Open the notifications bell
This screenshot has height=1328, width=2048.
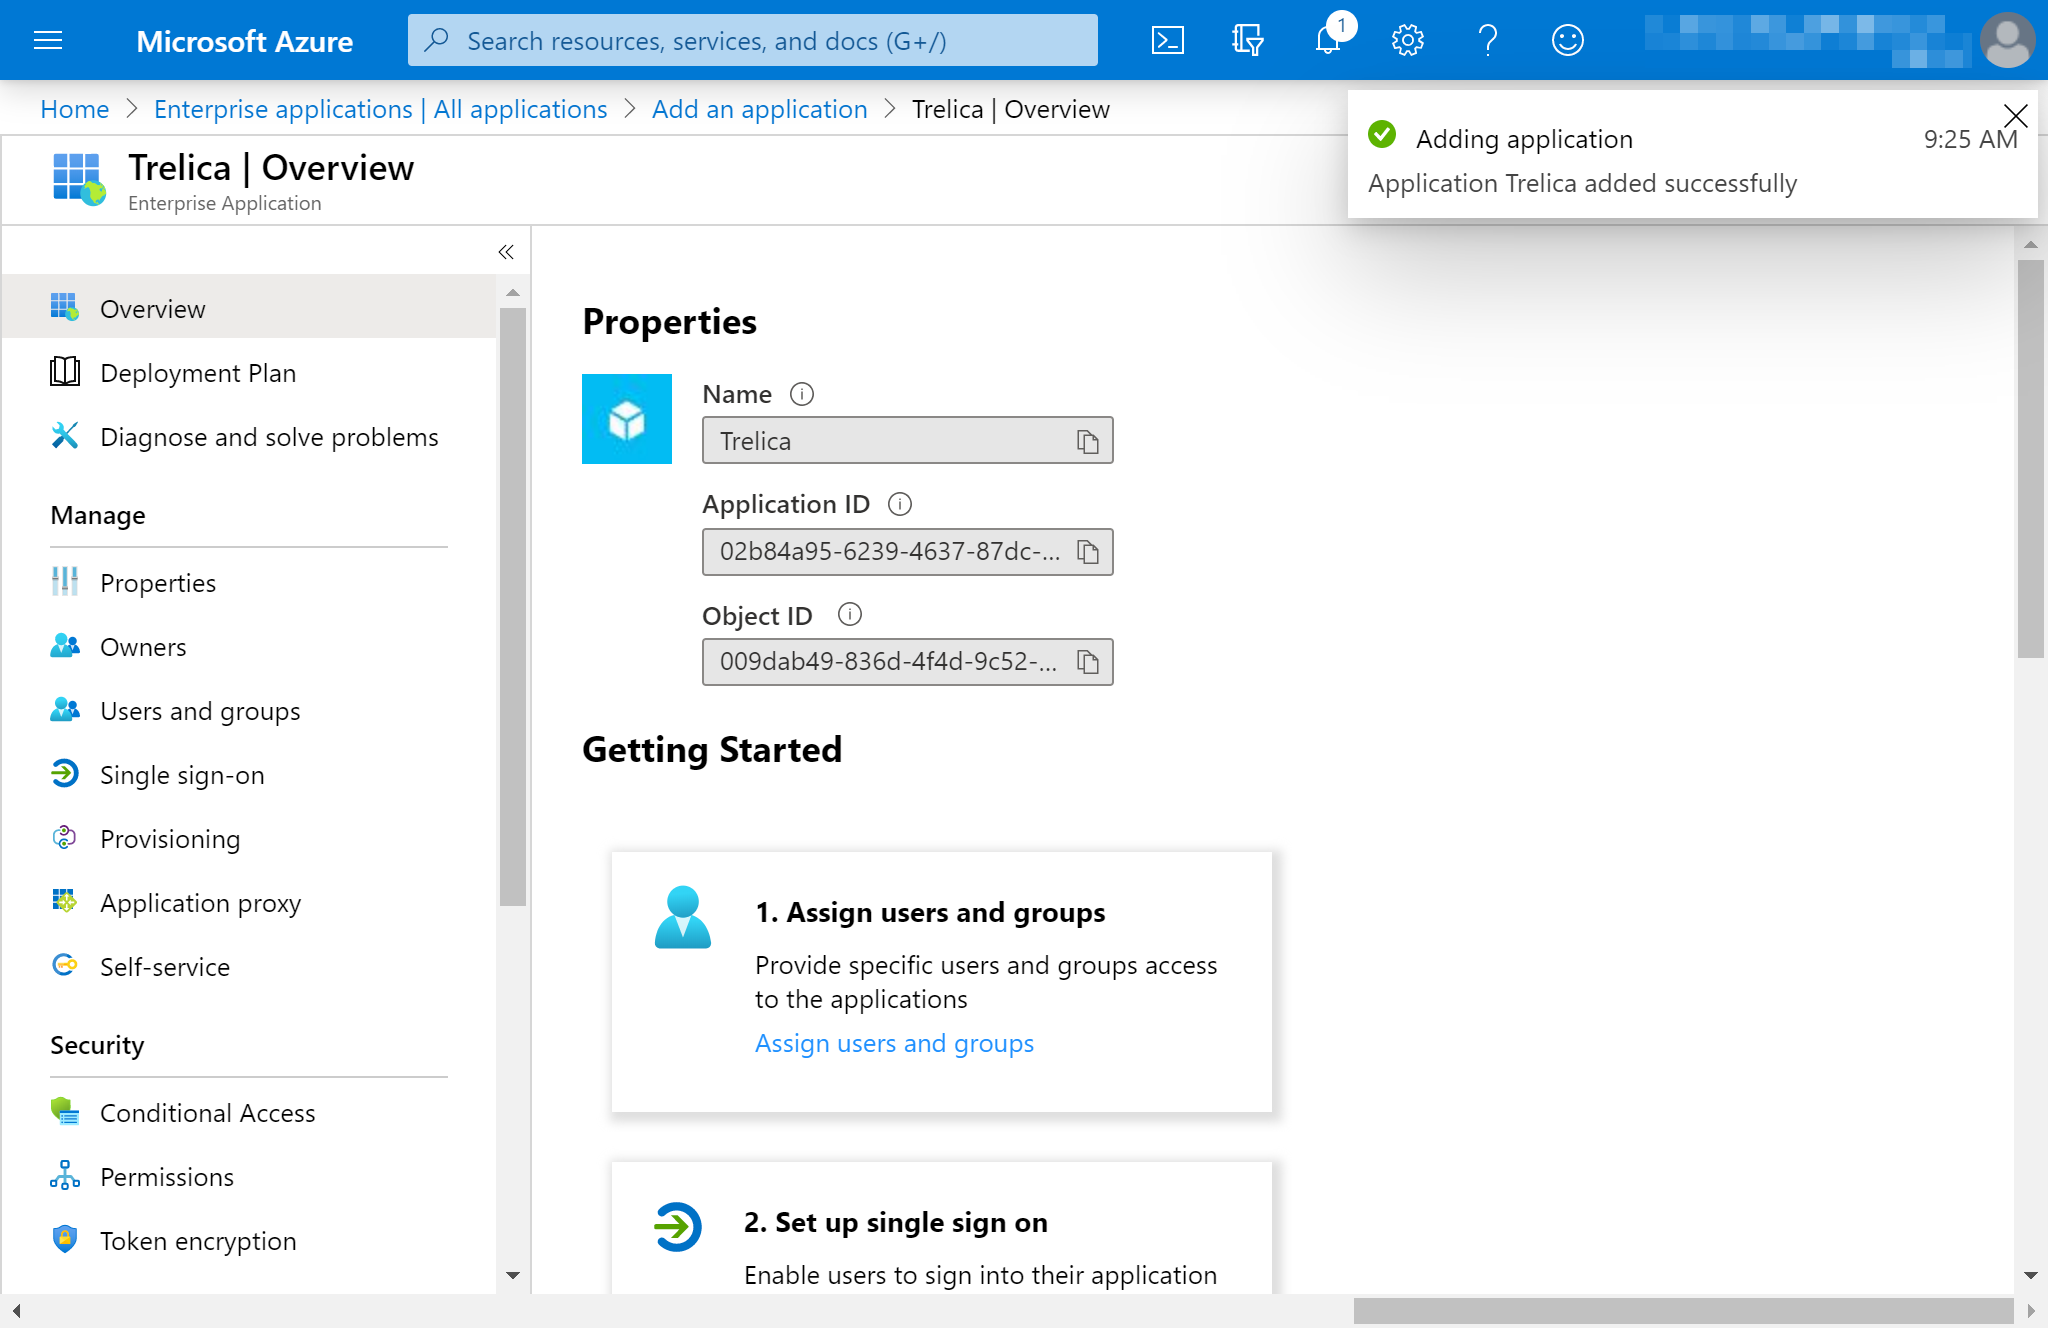click(x=1328, y=40)
